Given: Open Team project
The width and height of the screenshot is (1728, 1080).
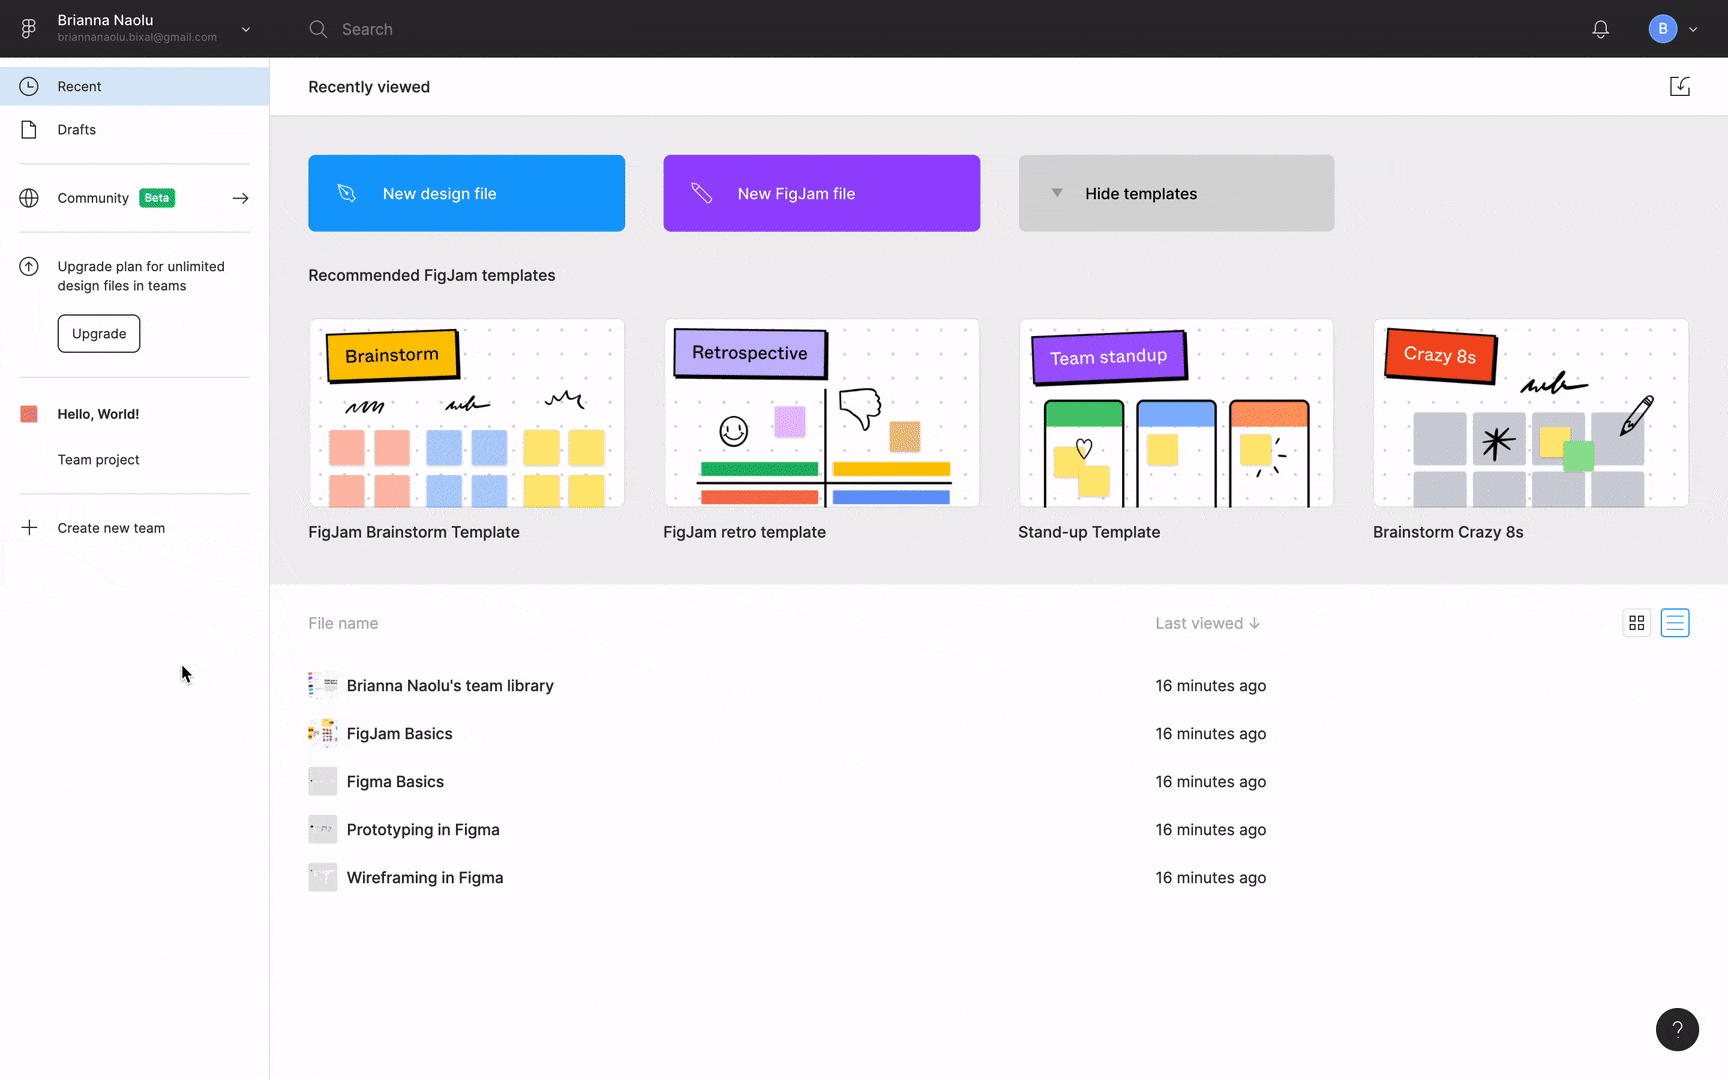Looking at the screenshot, I should pos(98,460).
